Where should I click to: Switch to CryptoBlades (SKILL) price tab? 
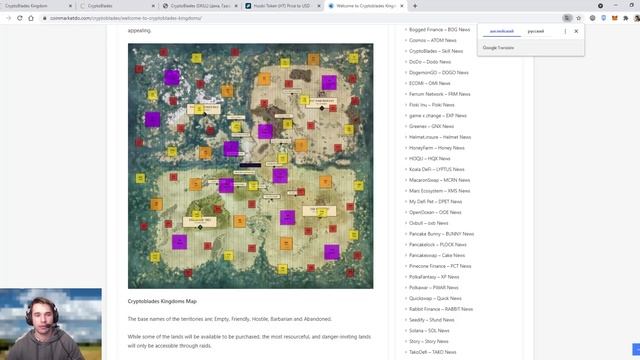pyautogui.click(x=200, y=6)
